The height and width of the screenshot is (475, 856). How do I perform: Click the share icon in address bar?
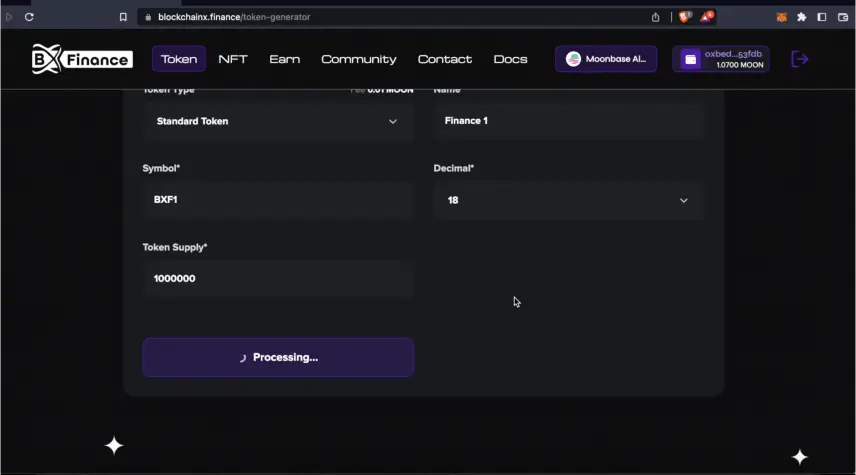click(x=656, y=17)
